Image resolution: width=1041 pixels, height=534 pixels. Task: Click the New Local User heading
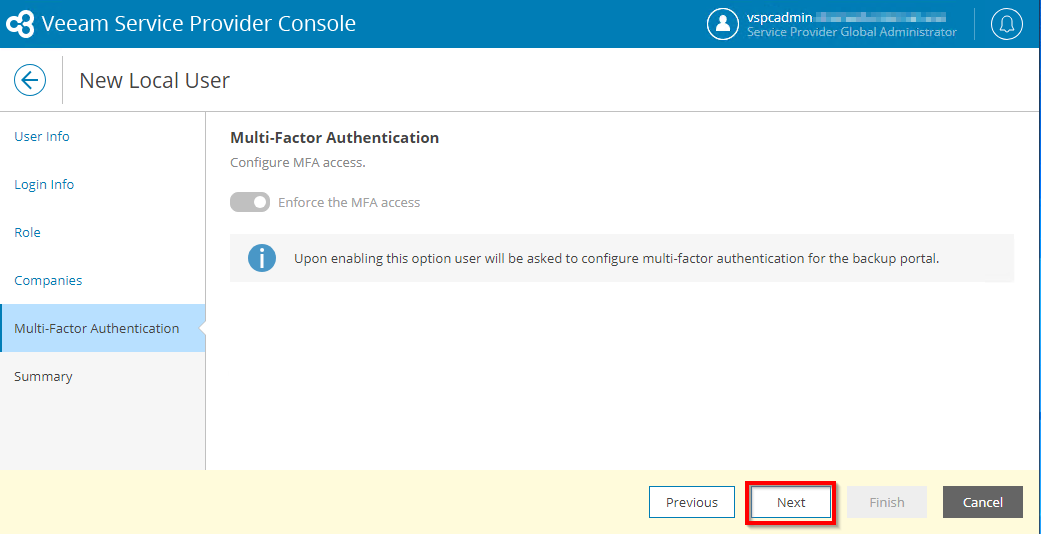(x=155, y=81)
